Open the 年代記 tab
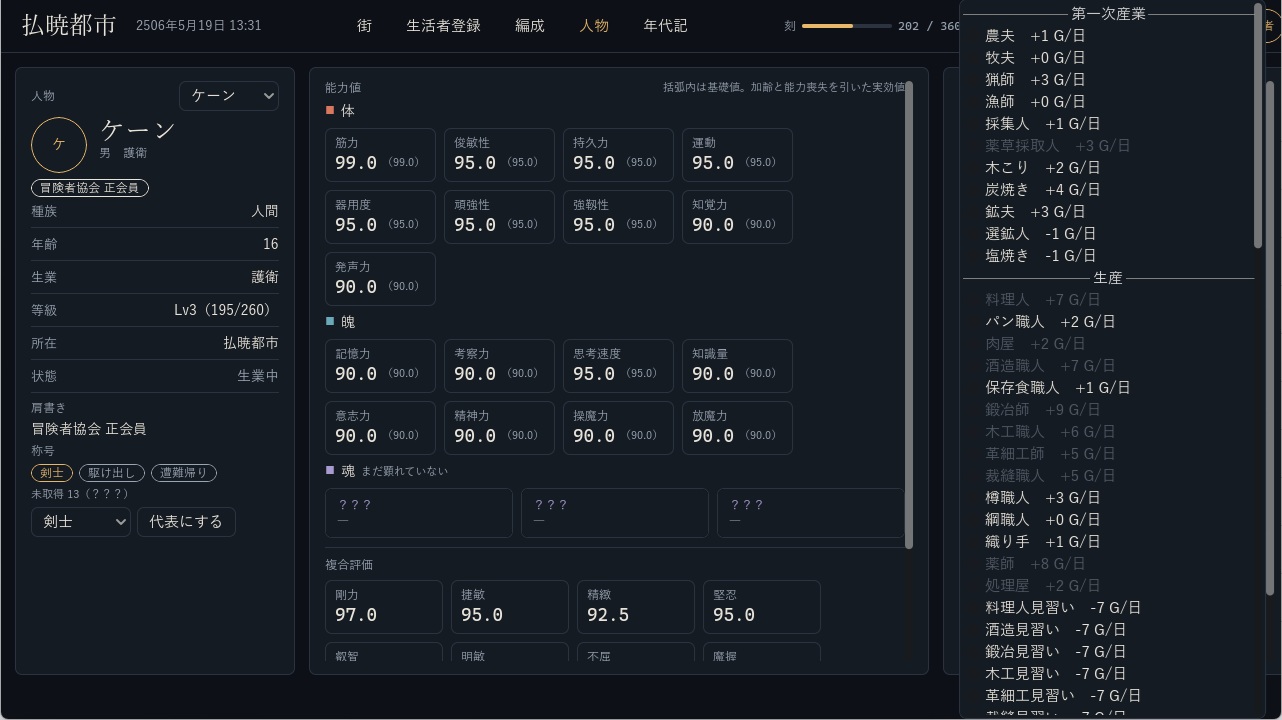Viewport: 1282px width, 720px height. click(665, 26)
